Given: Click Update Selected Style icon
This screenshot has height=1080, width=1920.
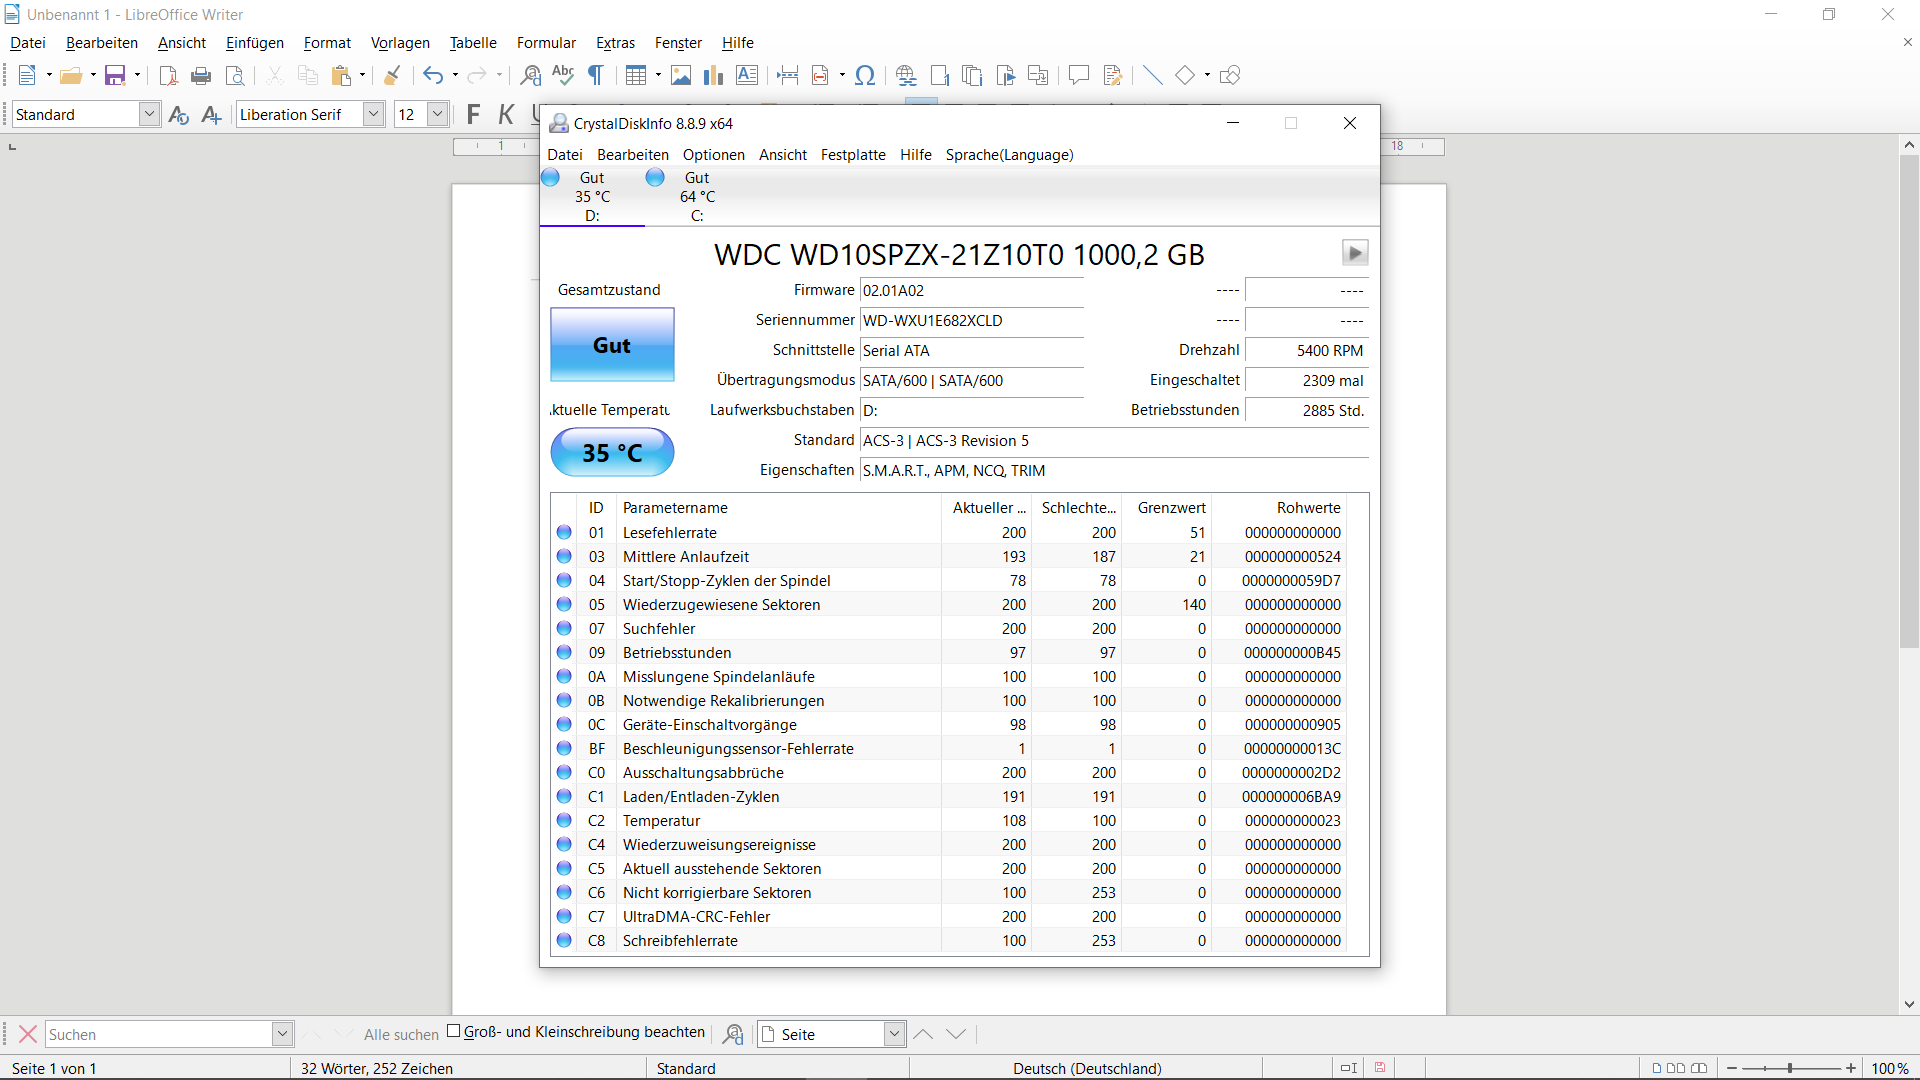Looking at the screenshot, I should [x=179, y=114].
